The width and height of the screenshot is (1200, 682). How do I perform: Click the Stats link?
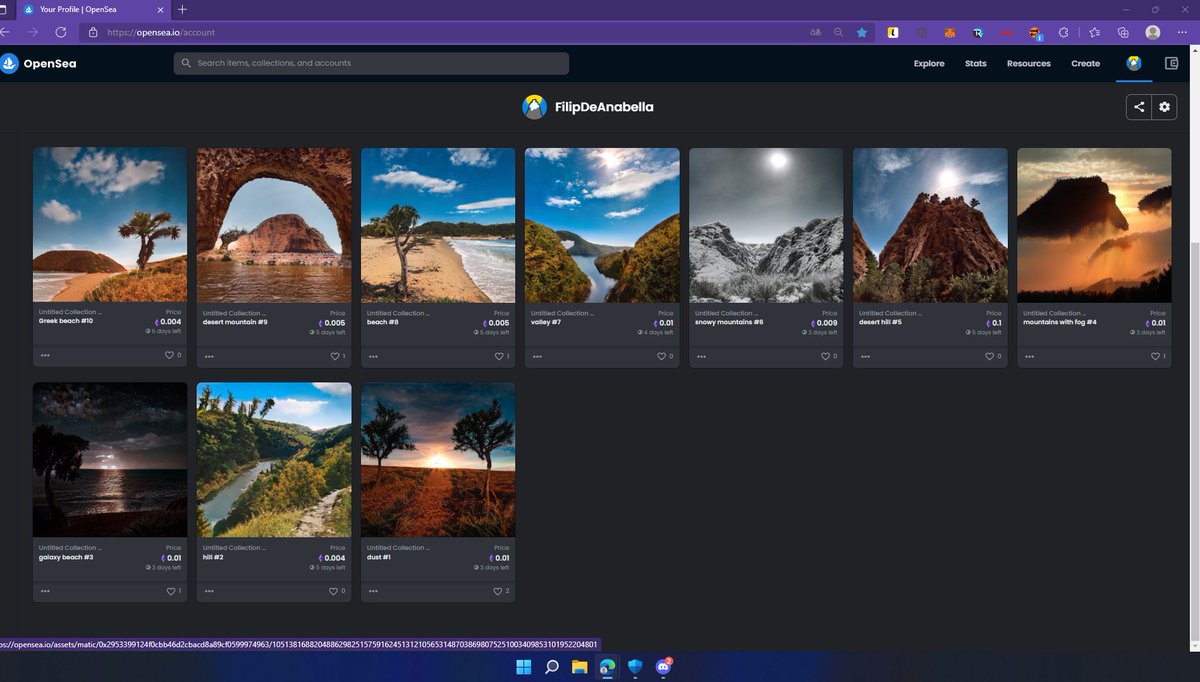(x=975, y=63)
